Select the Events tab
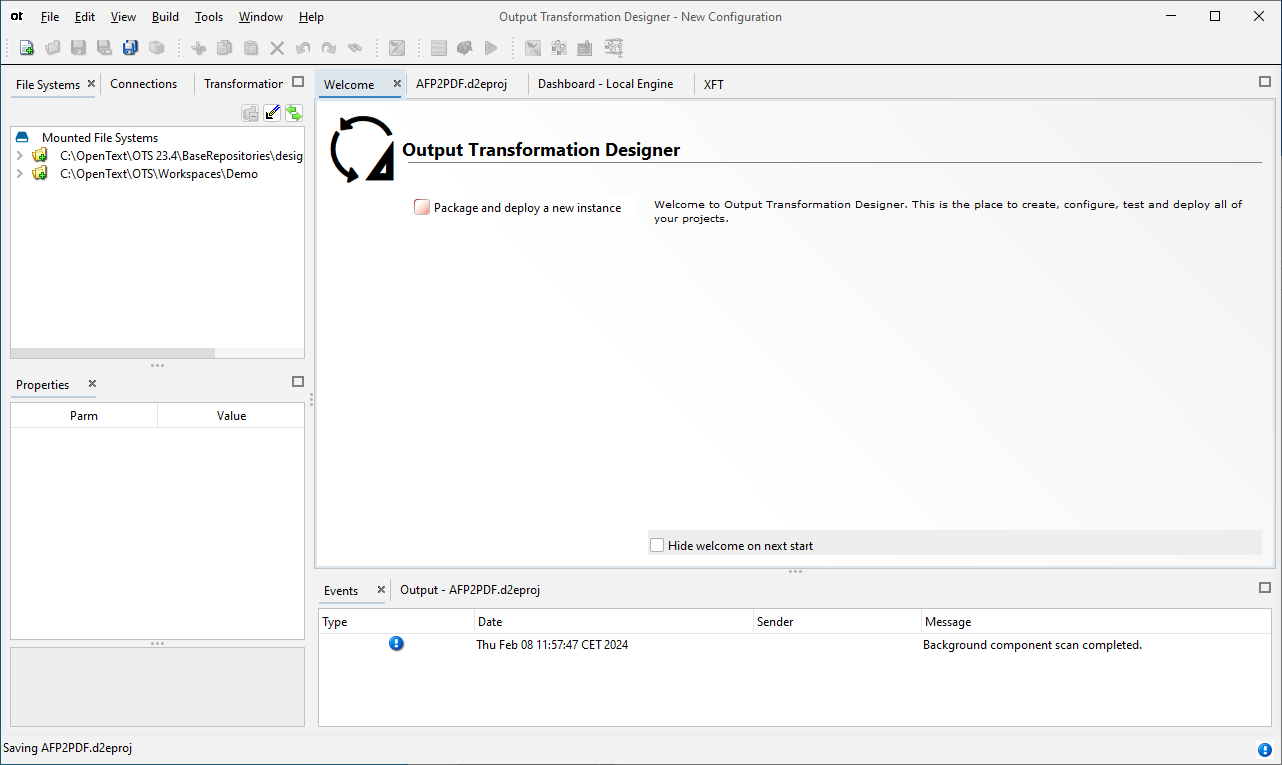Image resolution: width=1282 pixels, height=765 pixels. pyautogui.click(x=341, y=591)
